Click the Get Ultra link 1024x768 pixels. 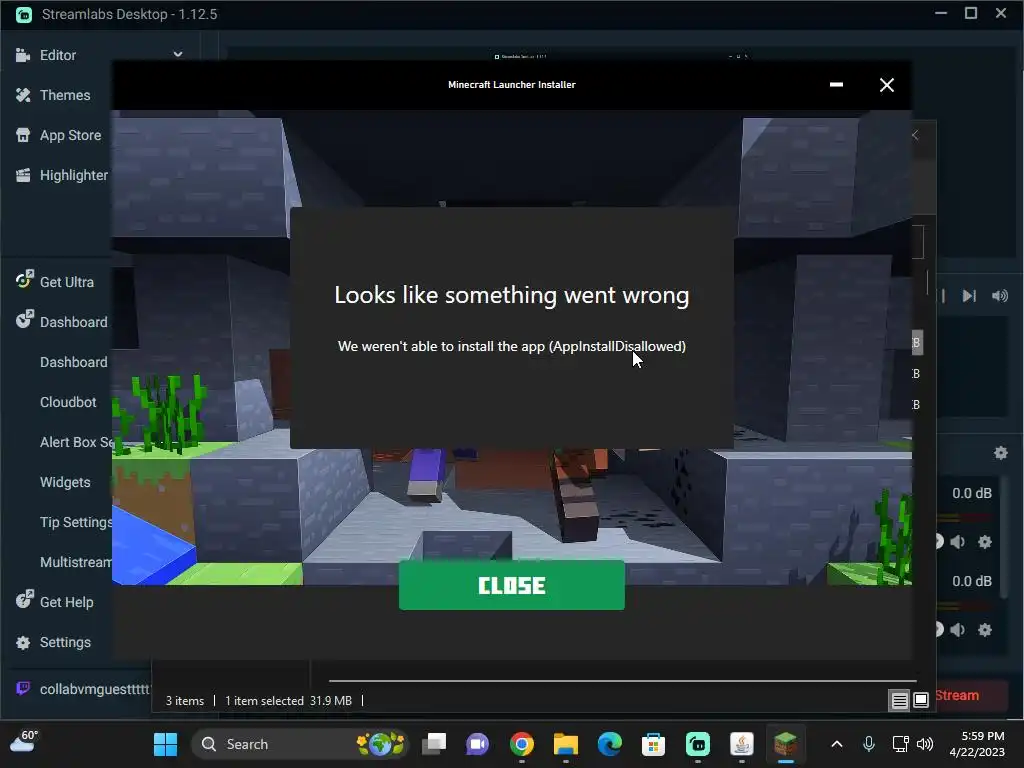pyautogui.click(x=67, y=282)
